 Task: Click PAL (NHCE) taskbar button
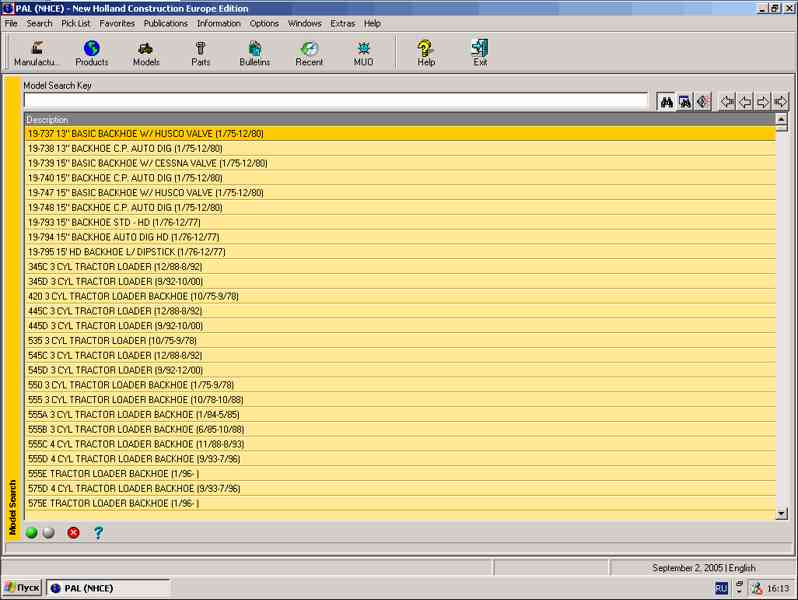tap(108, 588)
